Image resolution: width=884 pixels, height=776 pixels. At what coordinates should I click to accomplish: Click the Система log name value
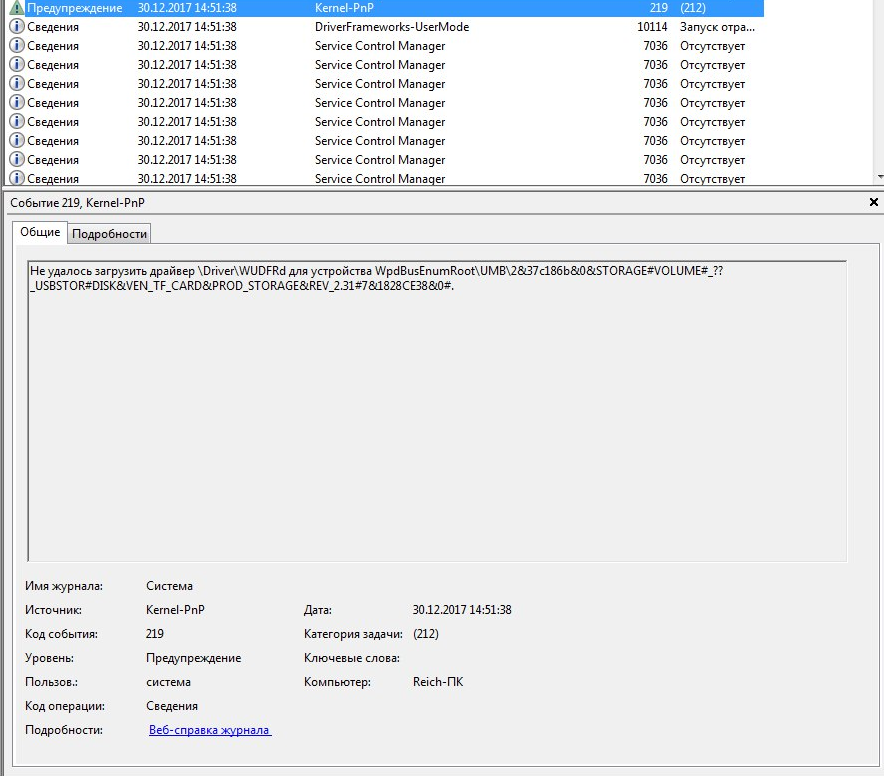click(x=169, y=586)
